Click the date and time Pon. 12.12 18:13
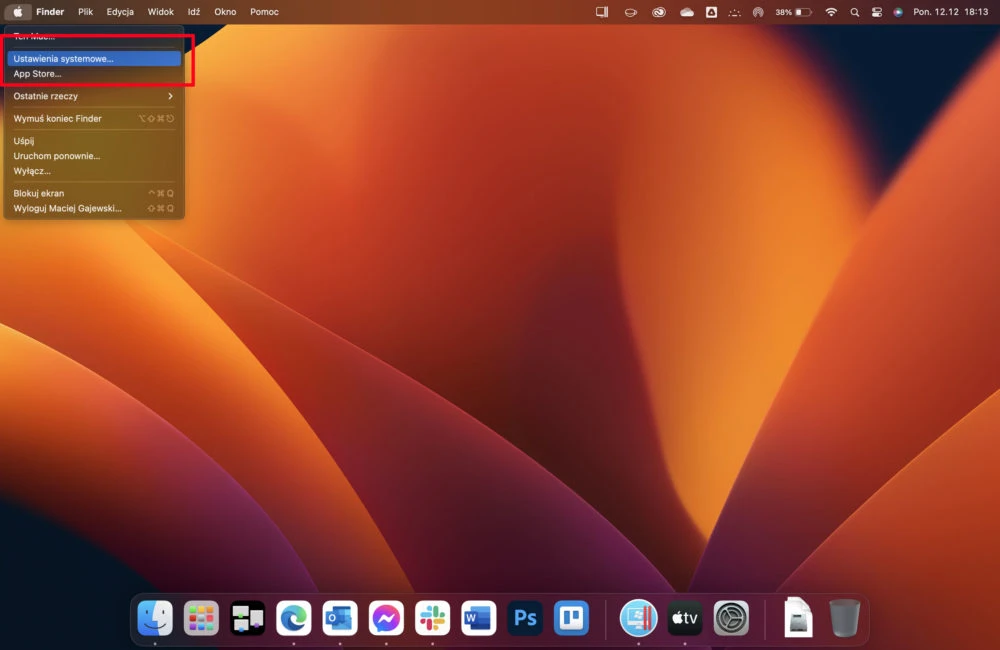The width and height of the screenshot is (1000, 650). pyautogui.click(x=950, y=11)
